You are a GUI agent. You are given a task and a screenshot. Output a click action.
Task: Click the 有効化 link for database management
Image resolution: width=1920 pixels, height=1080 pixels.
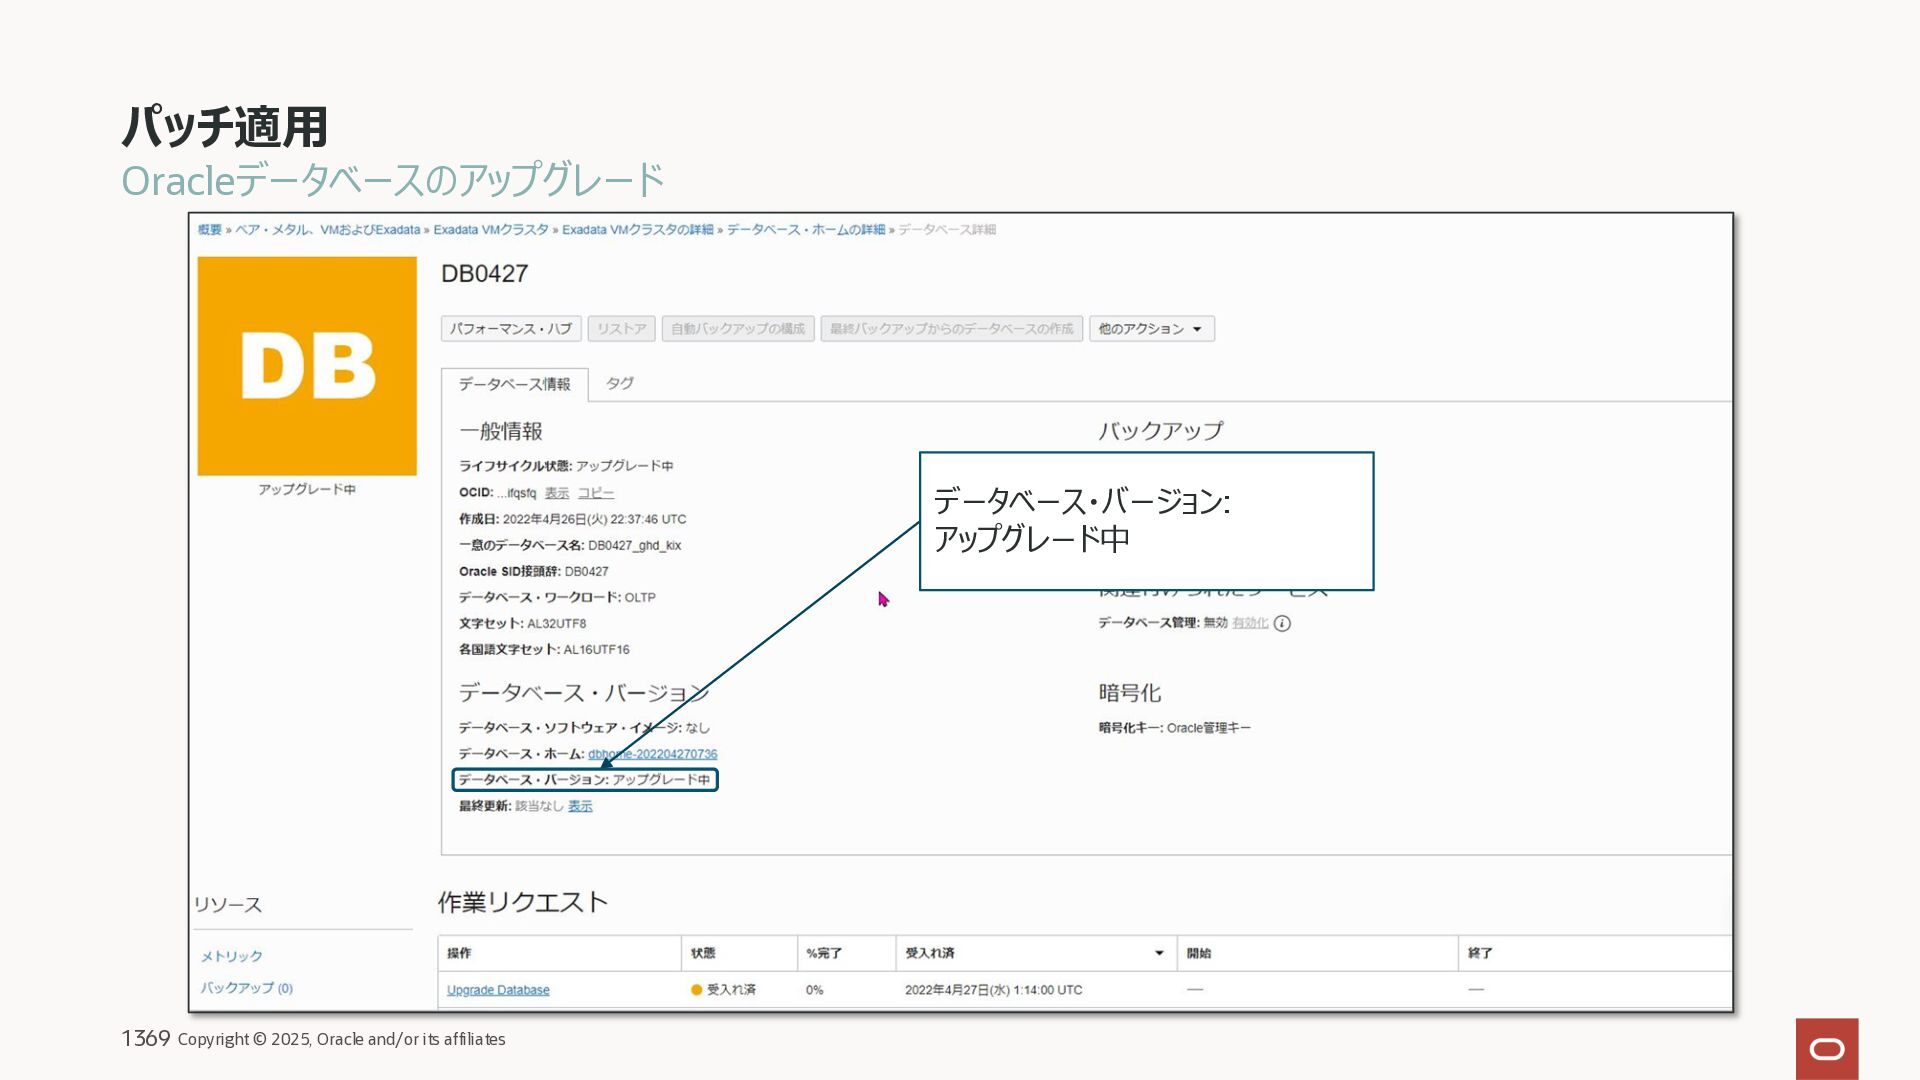tap(1249, 623)
